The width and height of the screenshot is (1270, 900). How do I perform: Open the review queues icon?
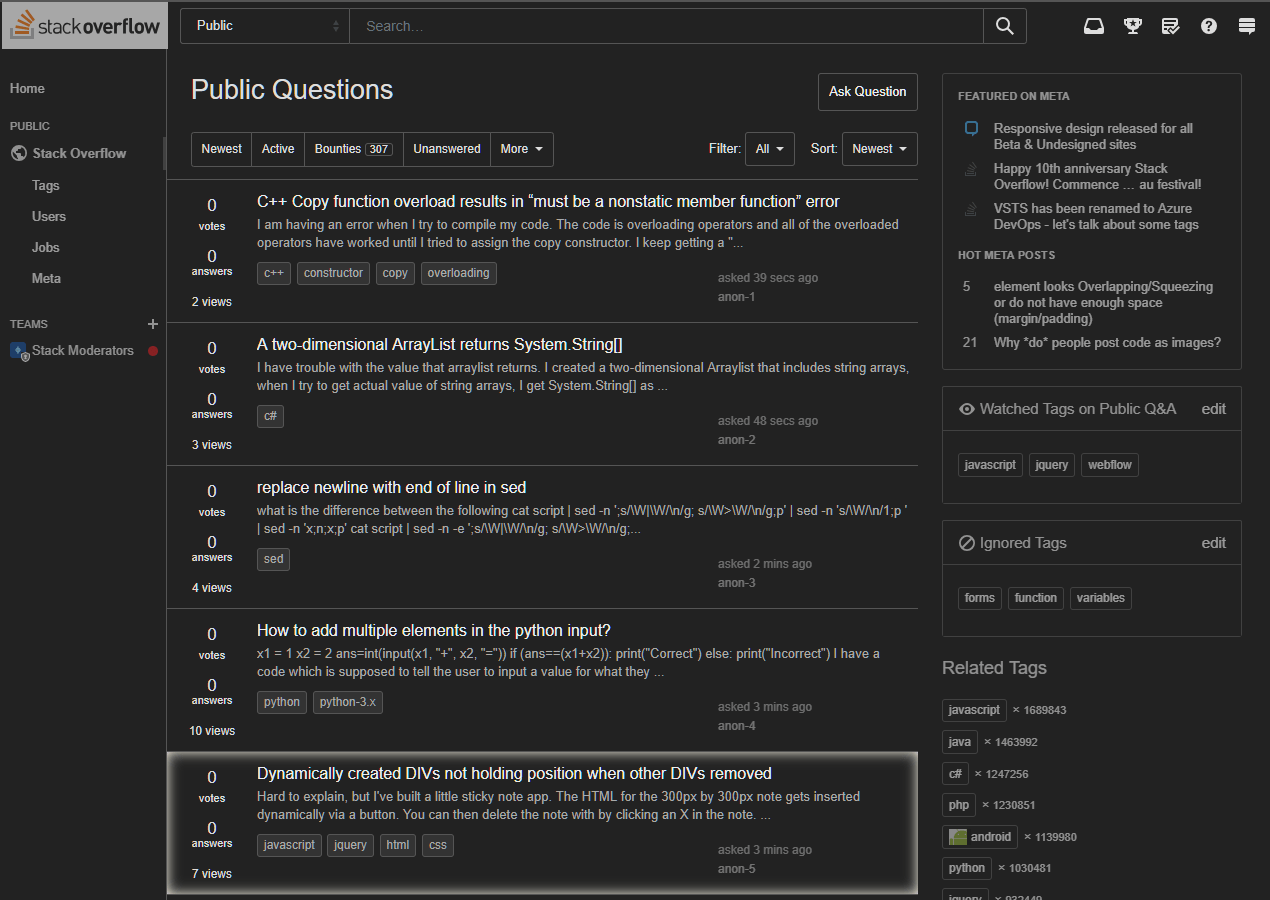pos(1170,26)
